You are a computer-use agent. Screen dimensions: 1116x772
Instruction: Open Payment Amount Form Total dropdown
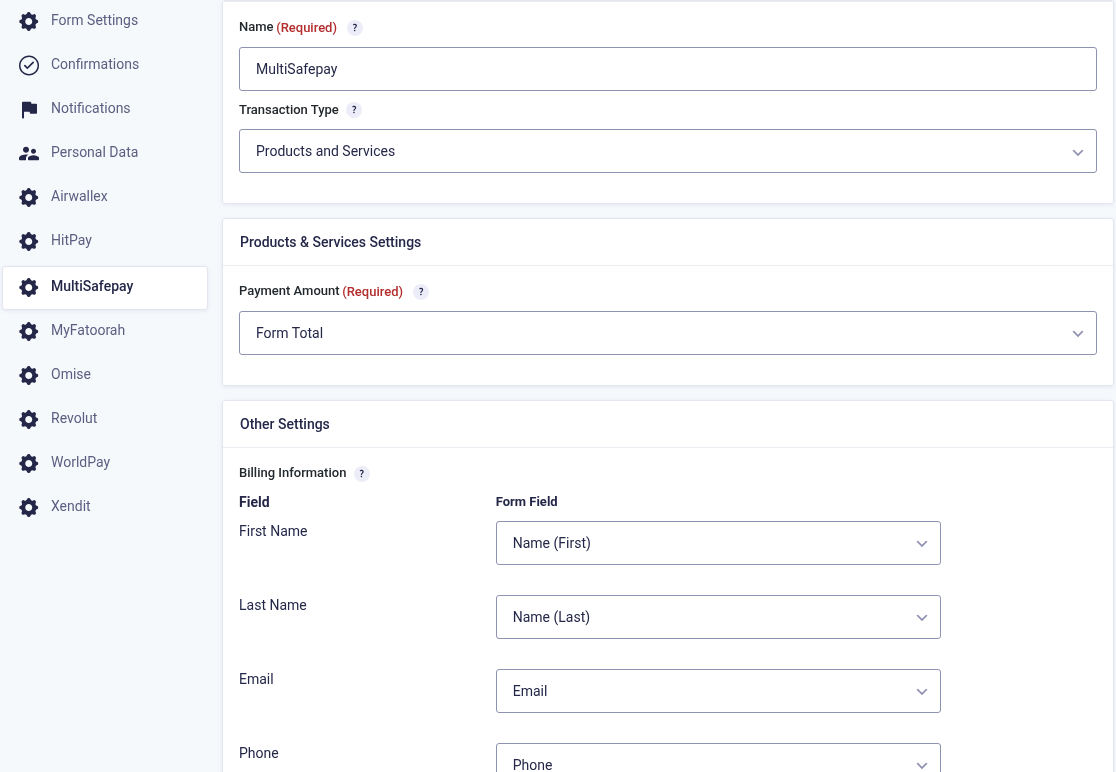668,333
